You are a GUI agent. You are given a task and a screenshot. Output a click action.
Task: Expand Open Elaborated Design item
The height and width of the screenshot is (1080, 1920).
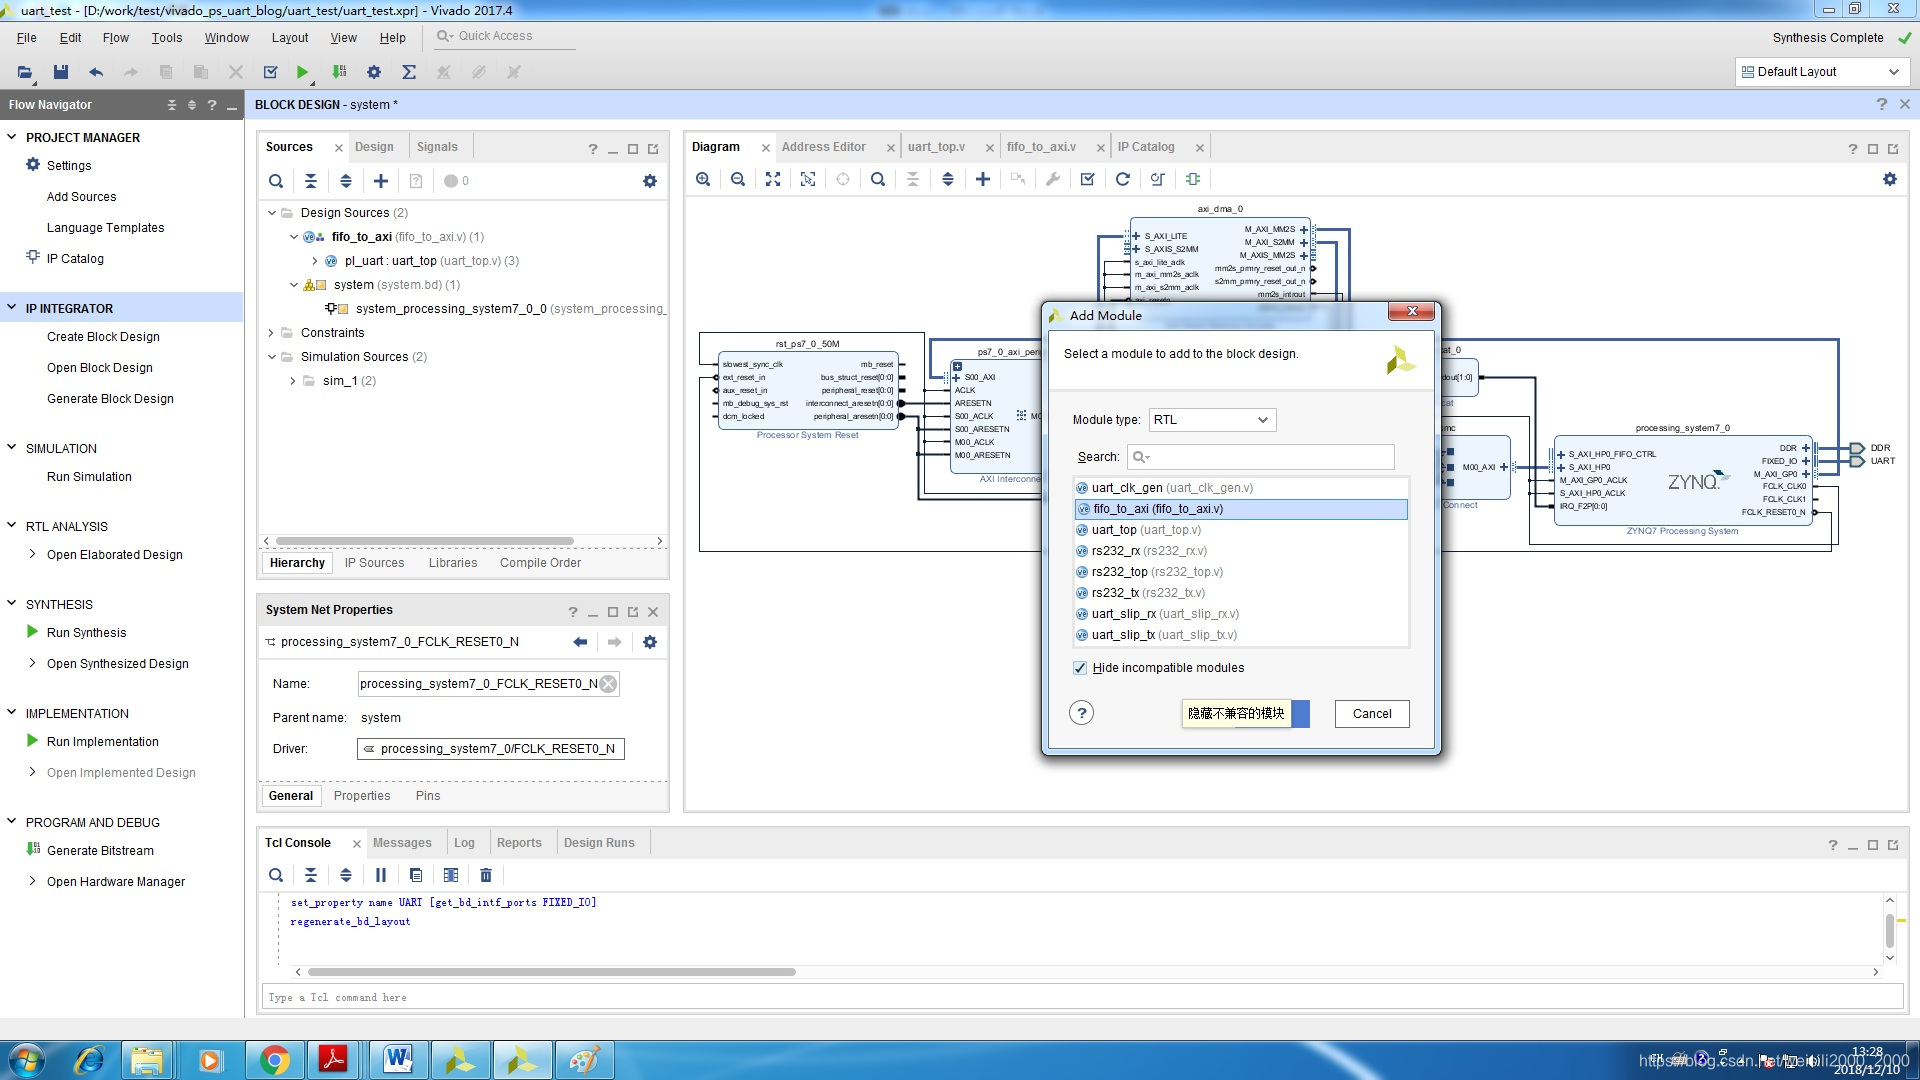pyautogui.click(x=32, y=554)
